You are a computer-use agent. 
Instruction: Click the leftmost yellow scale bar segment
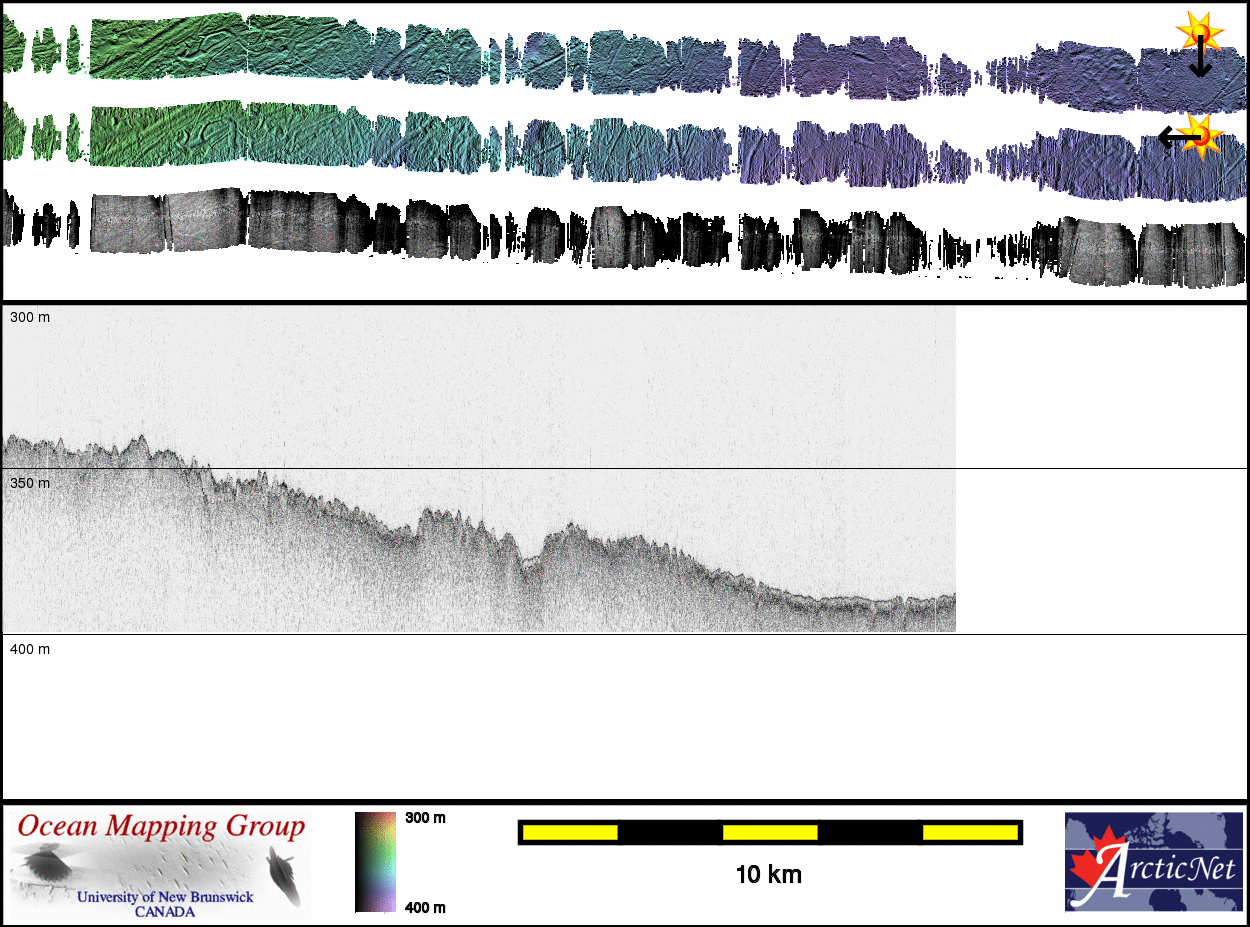(569, 832)
